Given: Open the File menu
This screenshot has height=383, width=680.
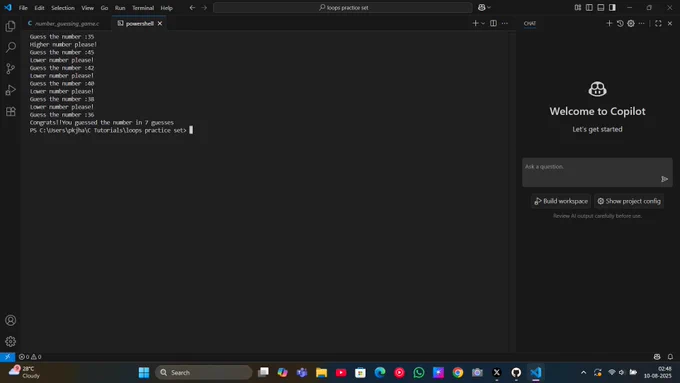Looking at the screenshot, I should point(23,8).
